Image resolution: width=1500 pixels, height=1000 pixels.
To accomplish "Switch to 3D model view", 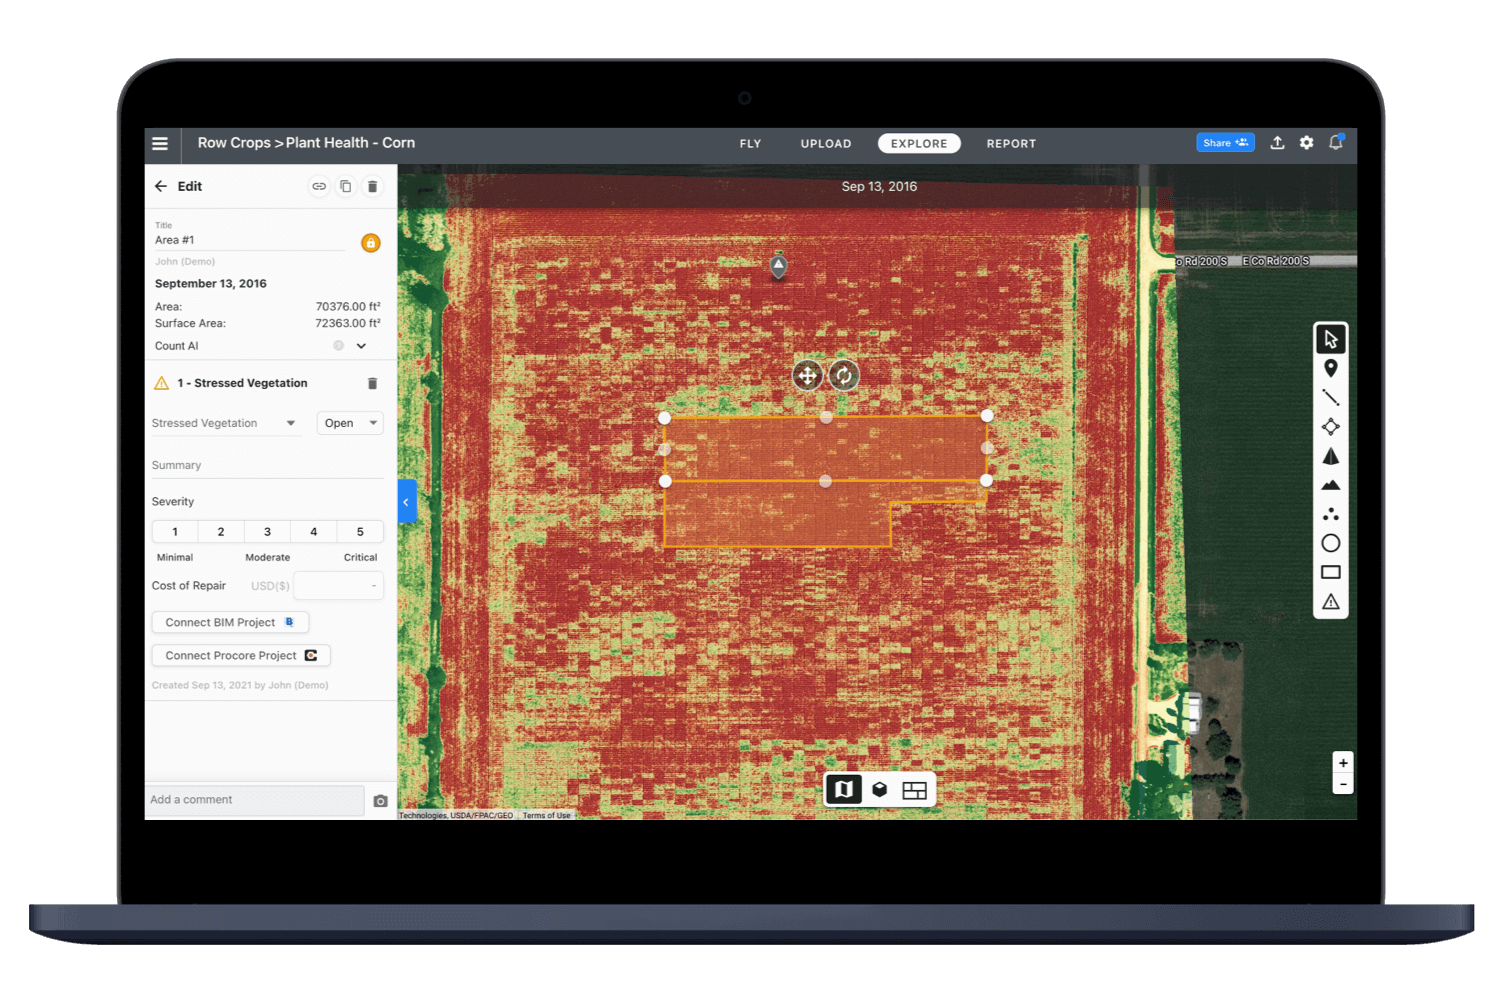I will click(x=879, y=789).
